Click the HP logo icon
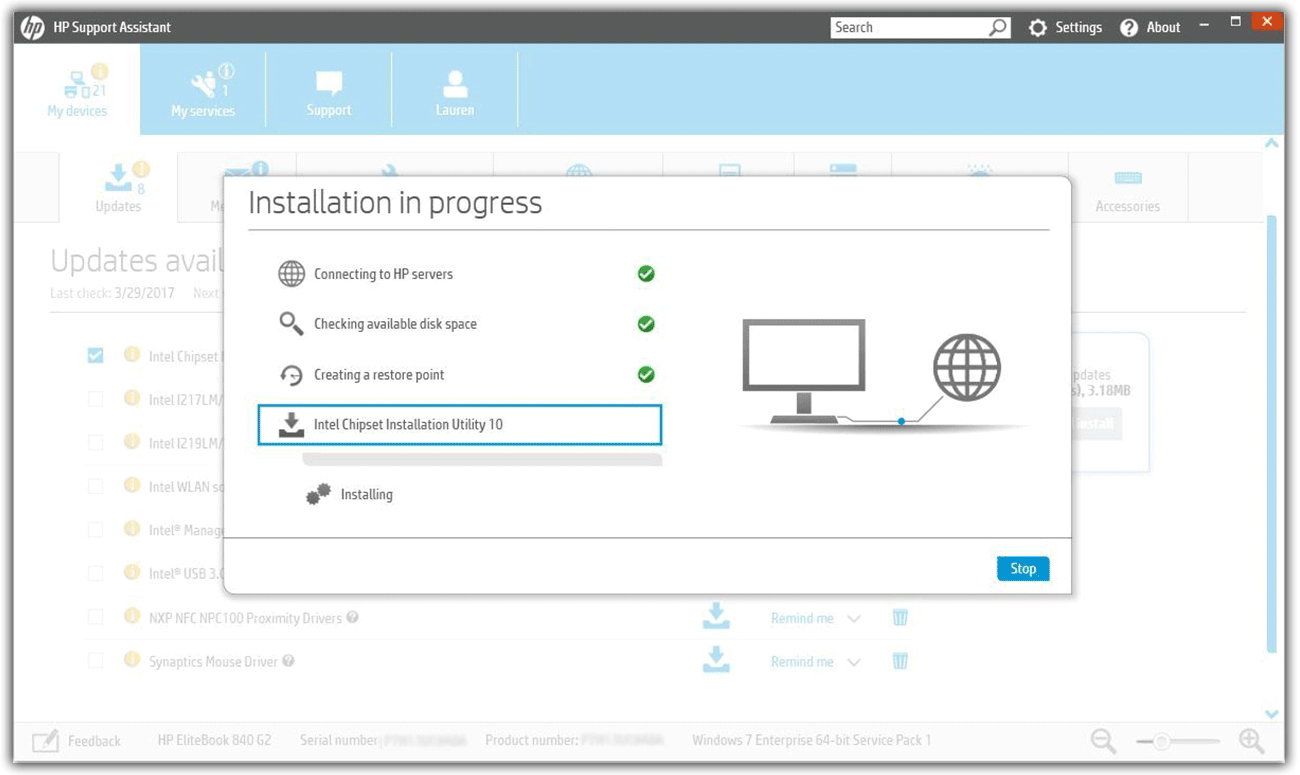 (x=33, y=27)
